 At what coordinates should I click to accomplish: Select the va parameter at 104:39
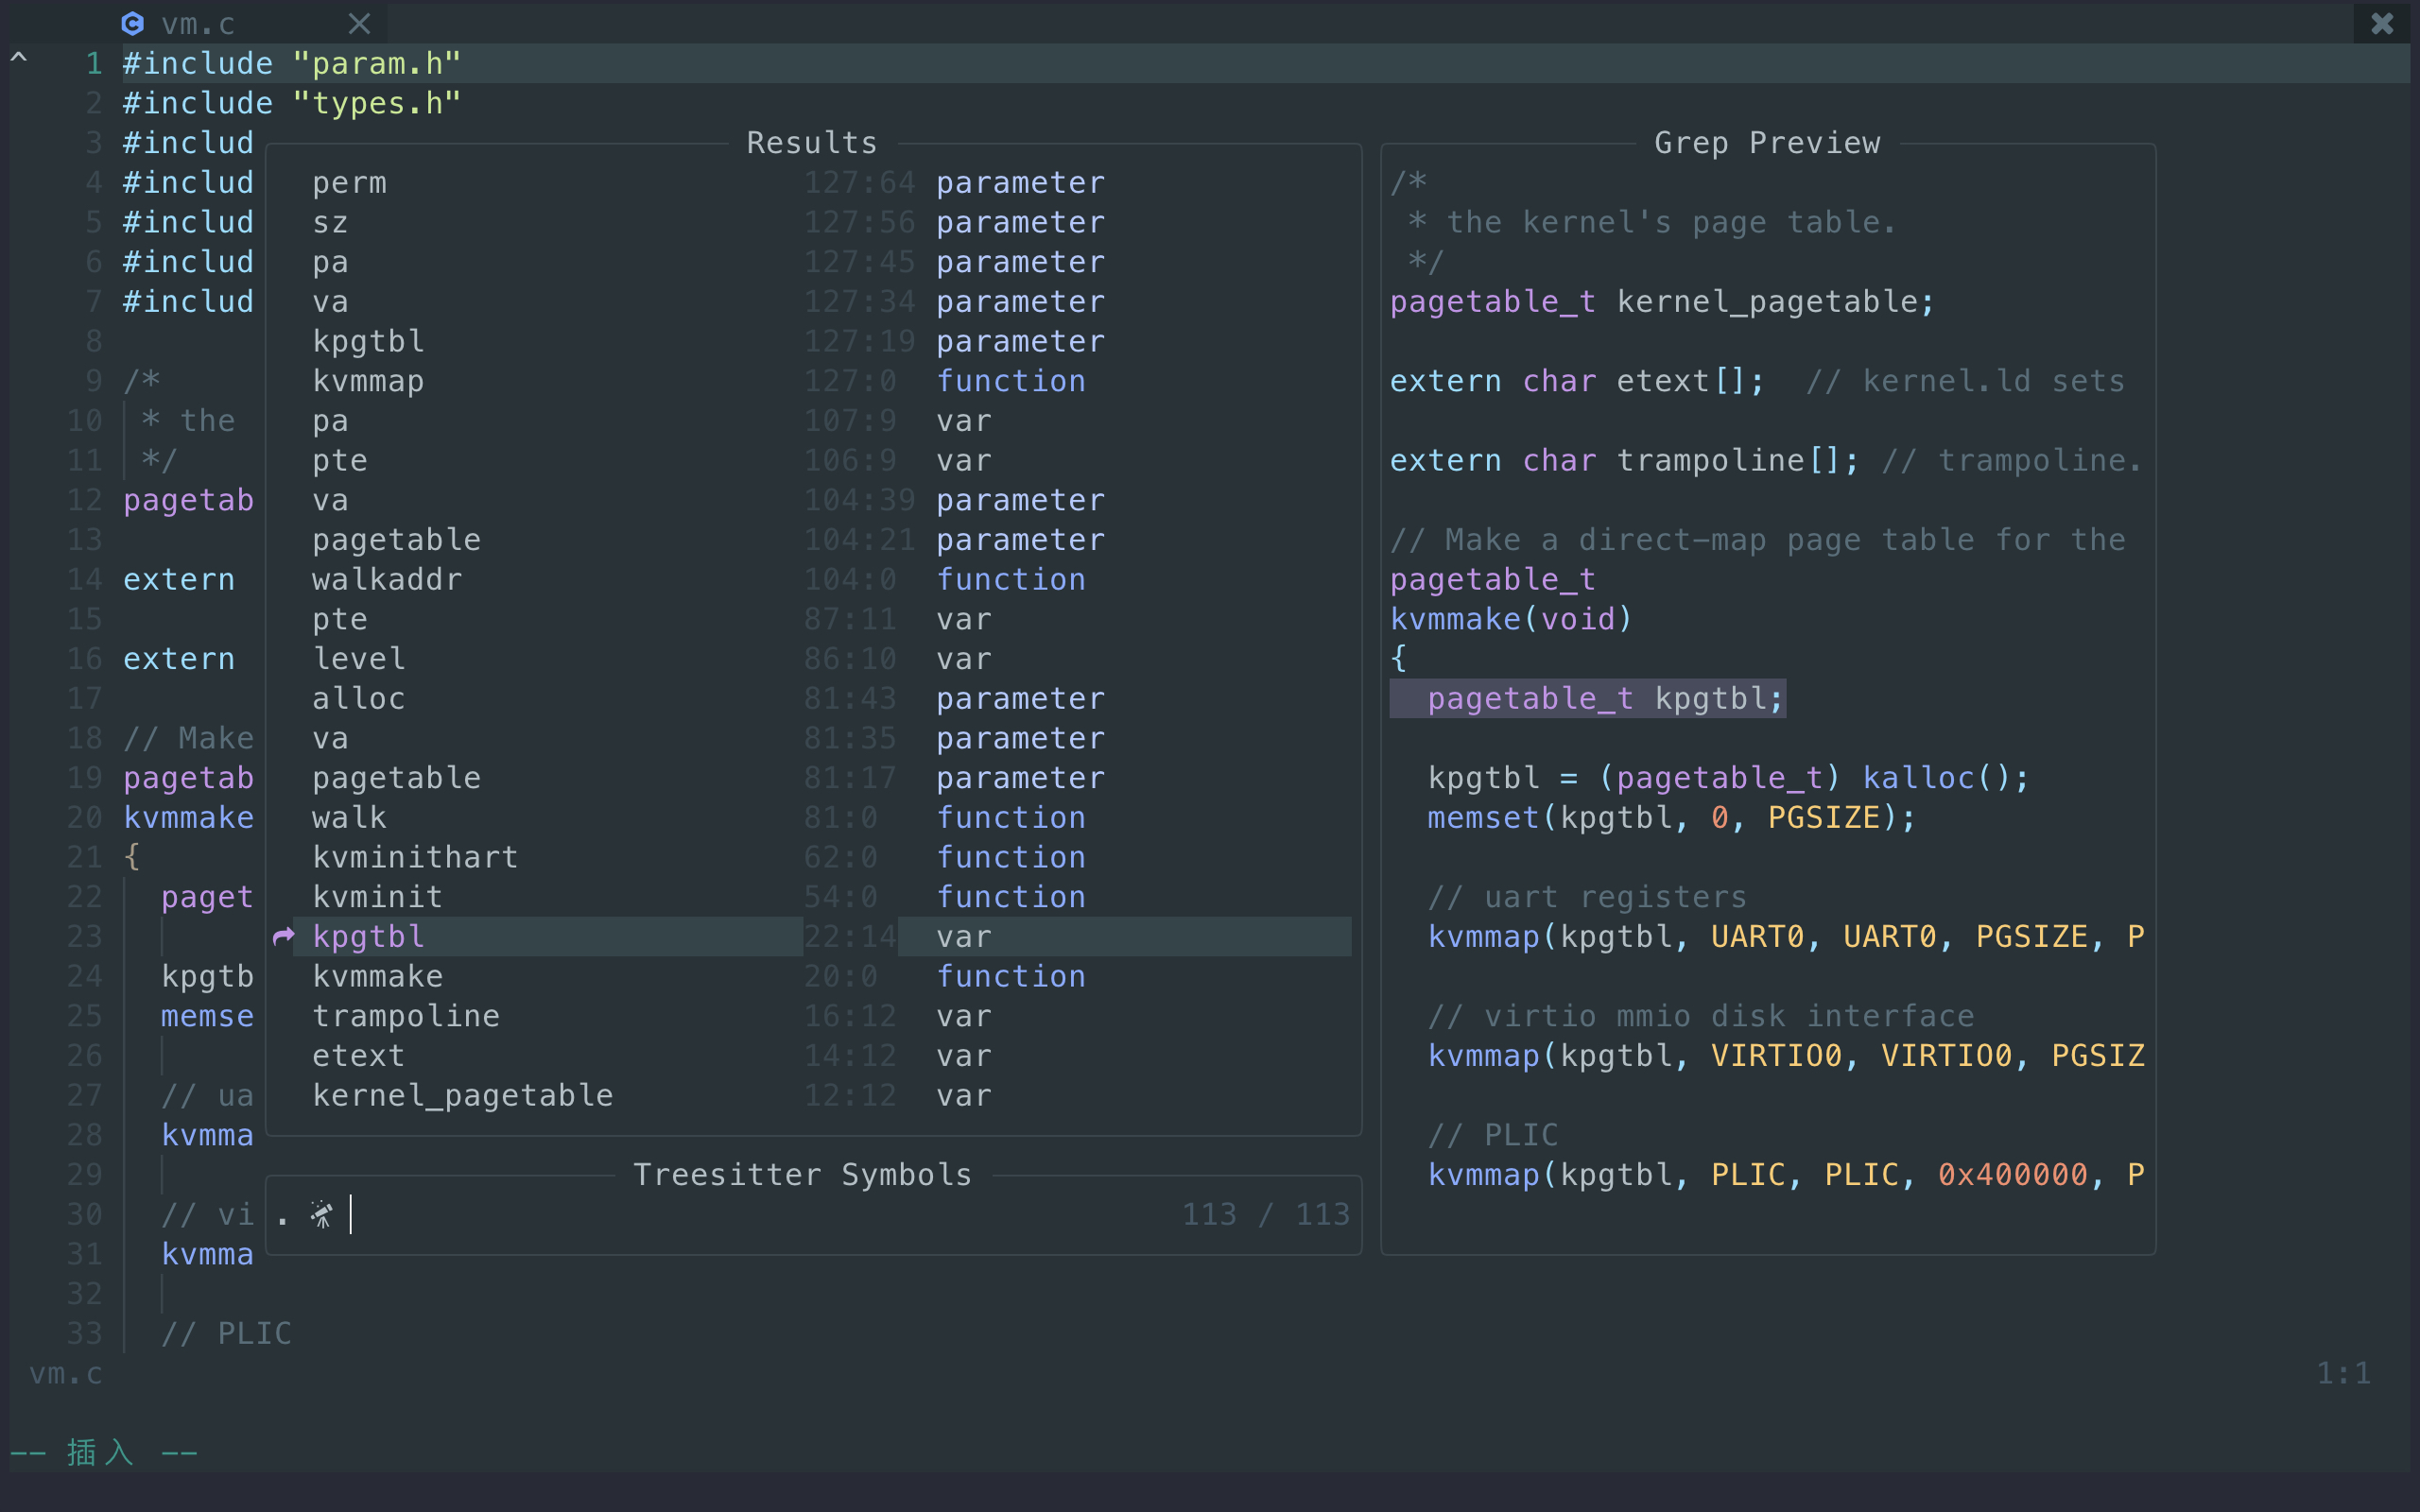point(813,500)
